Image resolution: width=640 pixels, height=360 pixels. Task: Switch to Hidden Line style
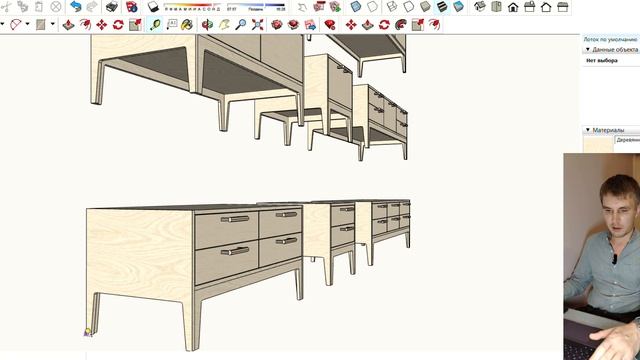pyautogui.click(x=409, y=7)
